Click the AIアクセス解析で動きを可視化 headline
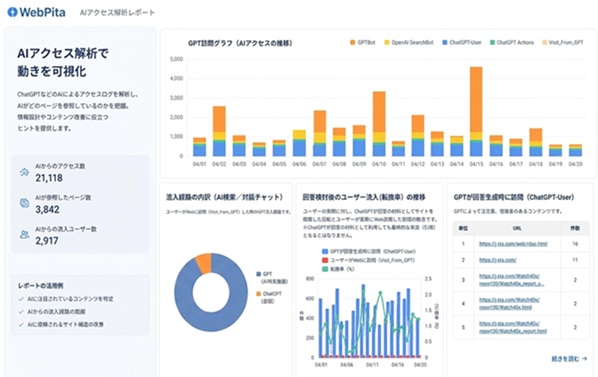 click(x=63, y=62)
